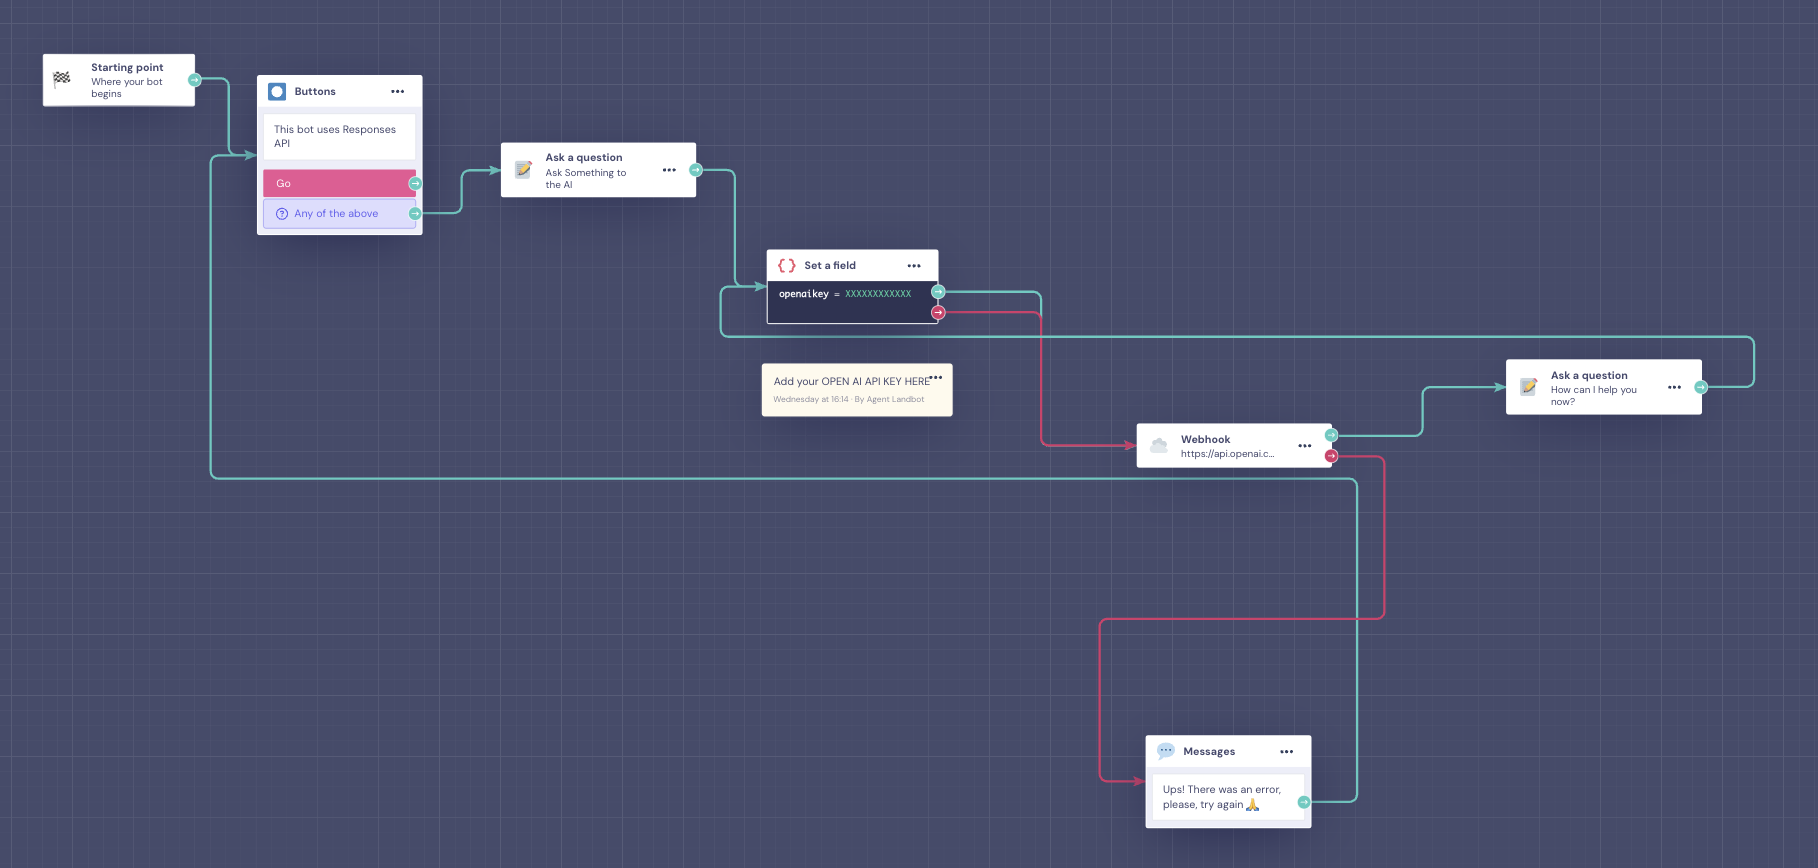The image size is (1818, 868).
Task: Click the notepad icon of 'Ask Something to the AI'
Action: [524, 169]
